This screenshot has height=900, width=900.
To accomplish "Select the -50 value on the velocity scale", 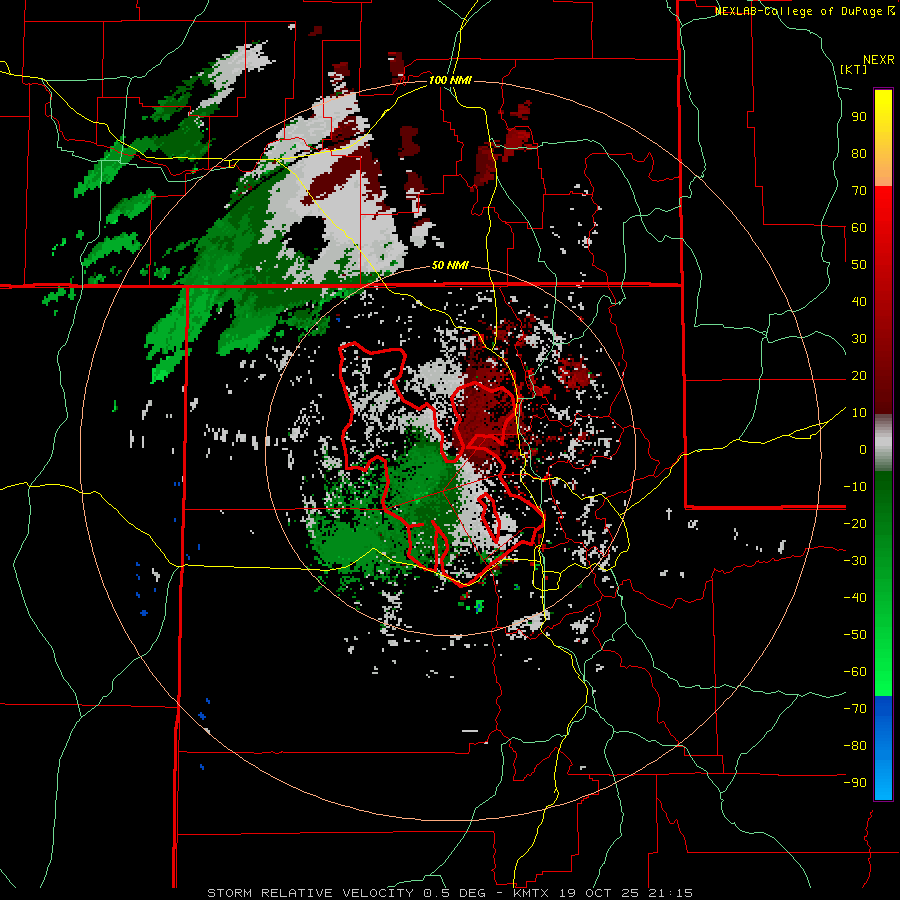I will 855,634.
